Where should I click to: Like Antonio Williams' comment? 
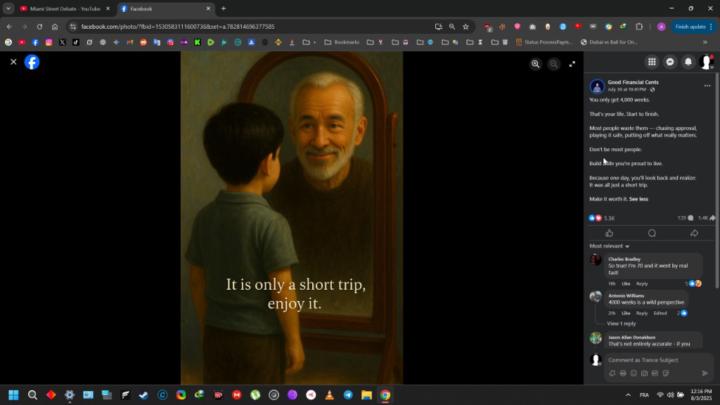[626, 313]
